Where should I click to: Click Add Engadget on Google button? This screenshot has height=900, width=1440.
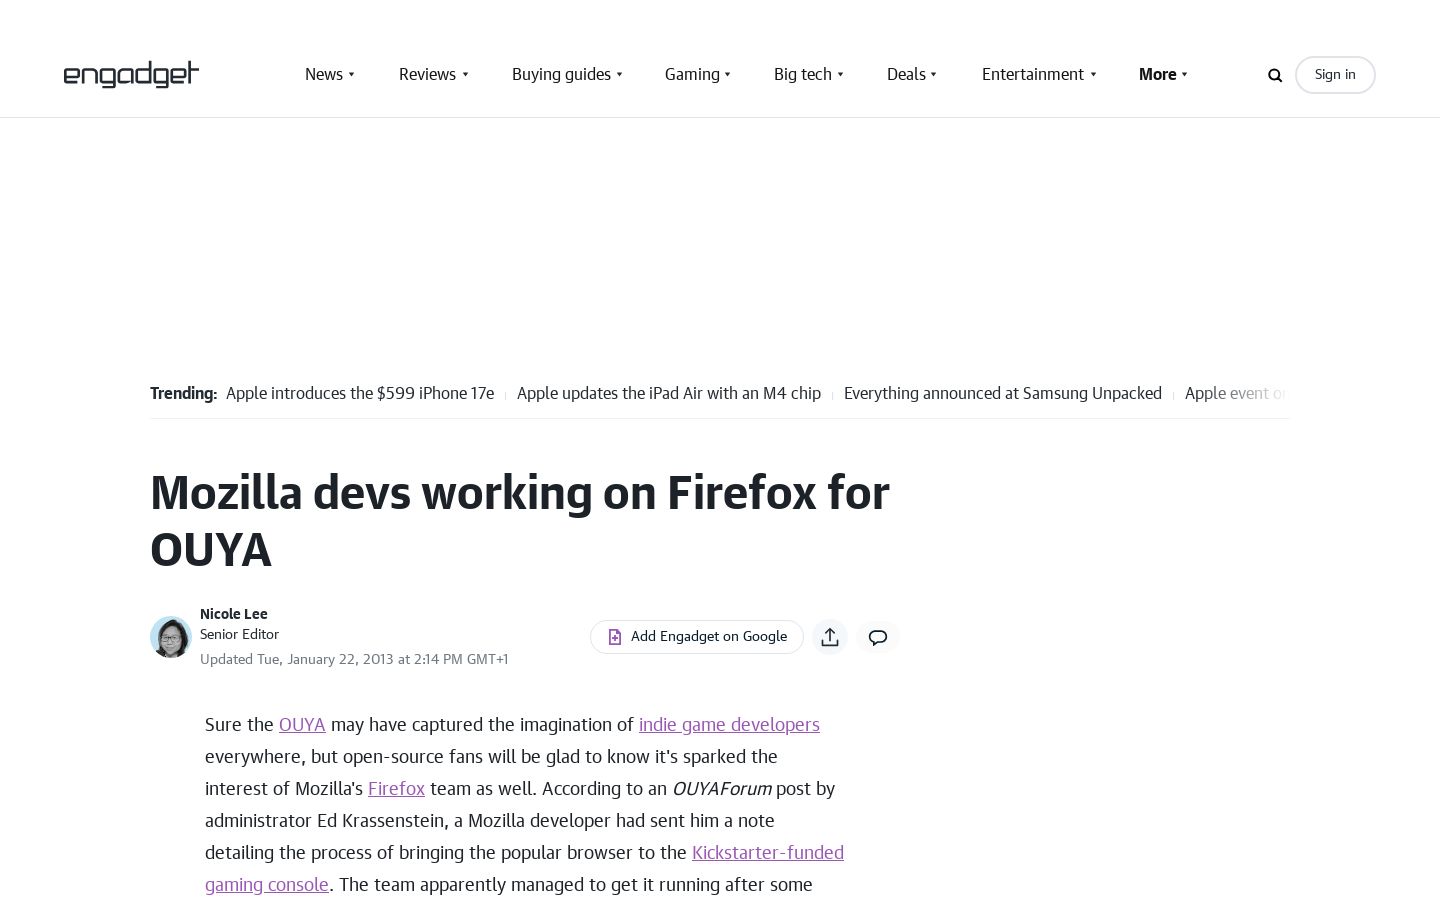[697, 637]
